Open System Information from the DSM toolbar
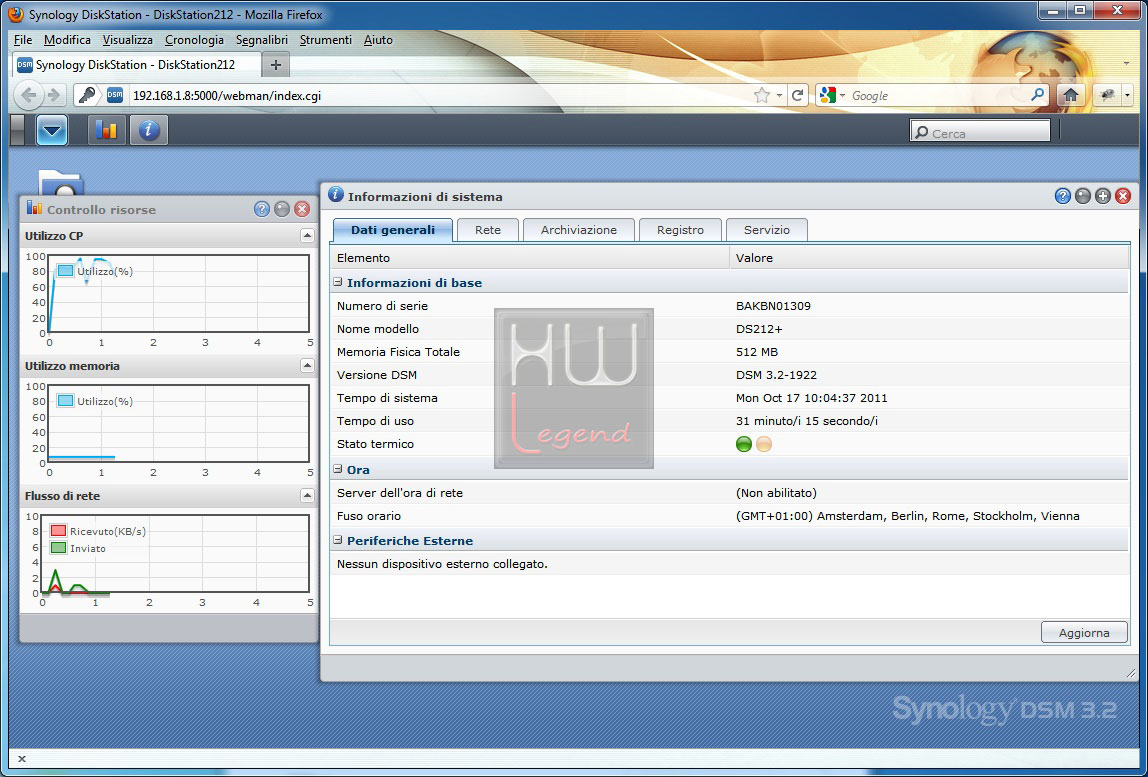 pyautogui.click(x=149, y=130)
